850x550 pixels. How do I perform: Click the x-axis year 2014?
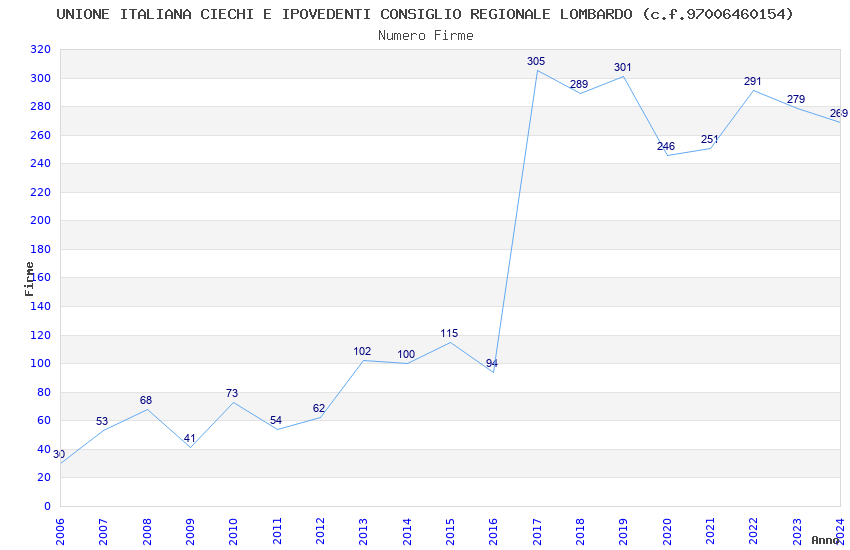[x=407, y=532]
